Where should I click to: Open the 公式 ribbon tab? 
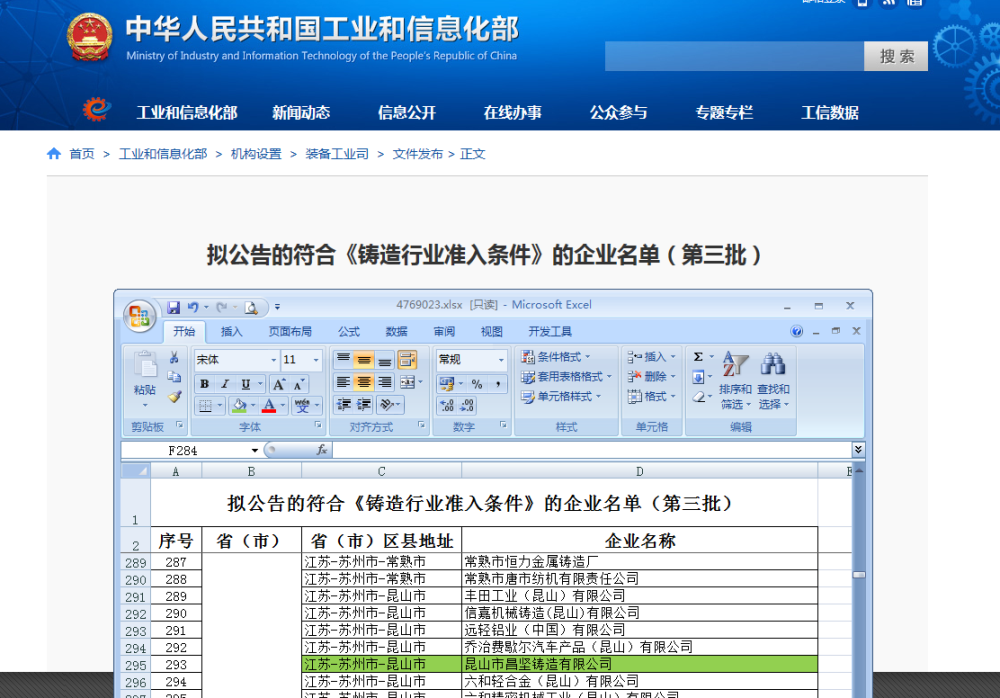pos(349,332)
